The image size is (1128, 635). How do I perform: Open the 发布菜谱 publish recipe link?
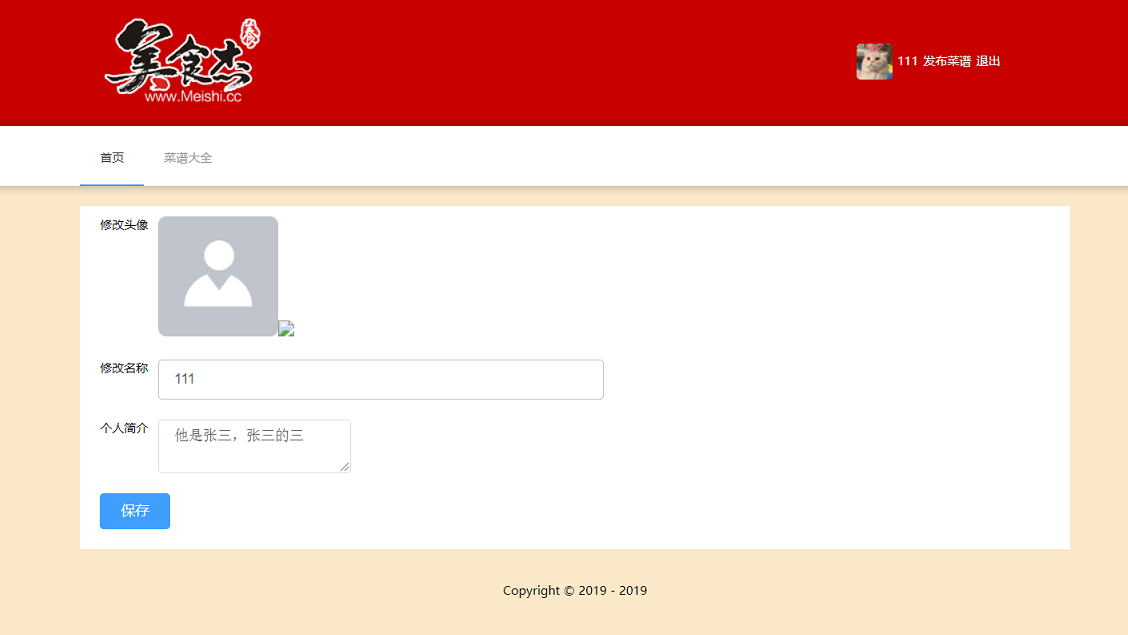coord(947,61)
